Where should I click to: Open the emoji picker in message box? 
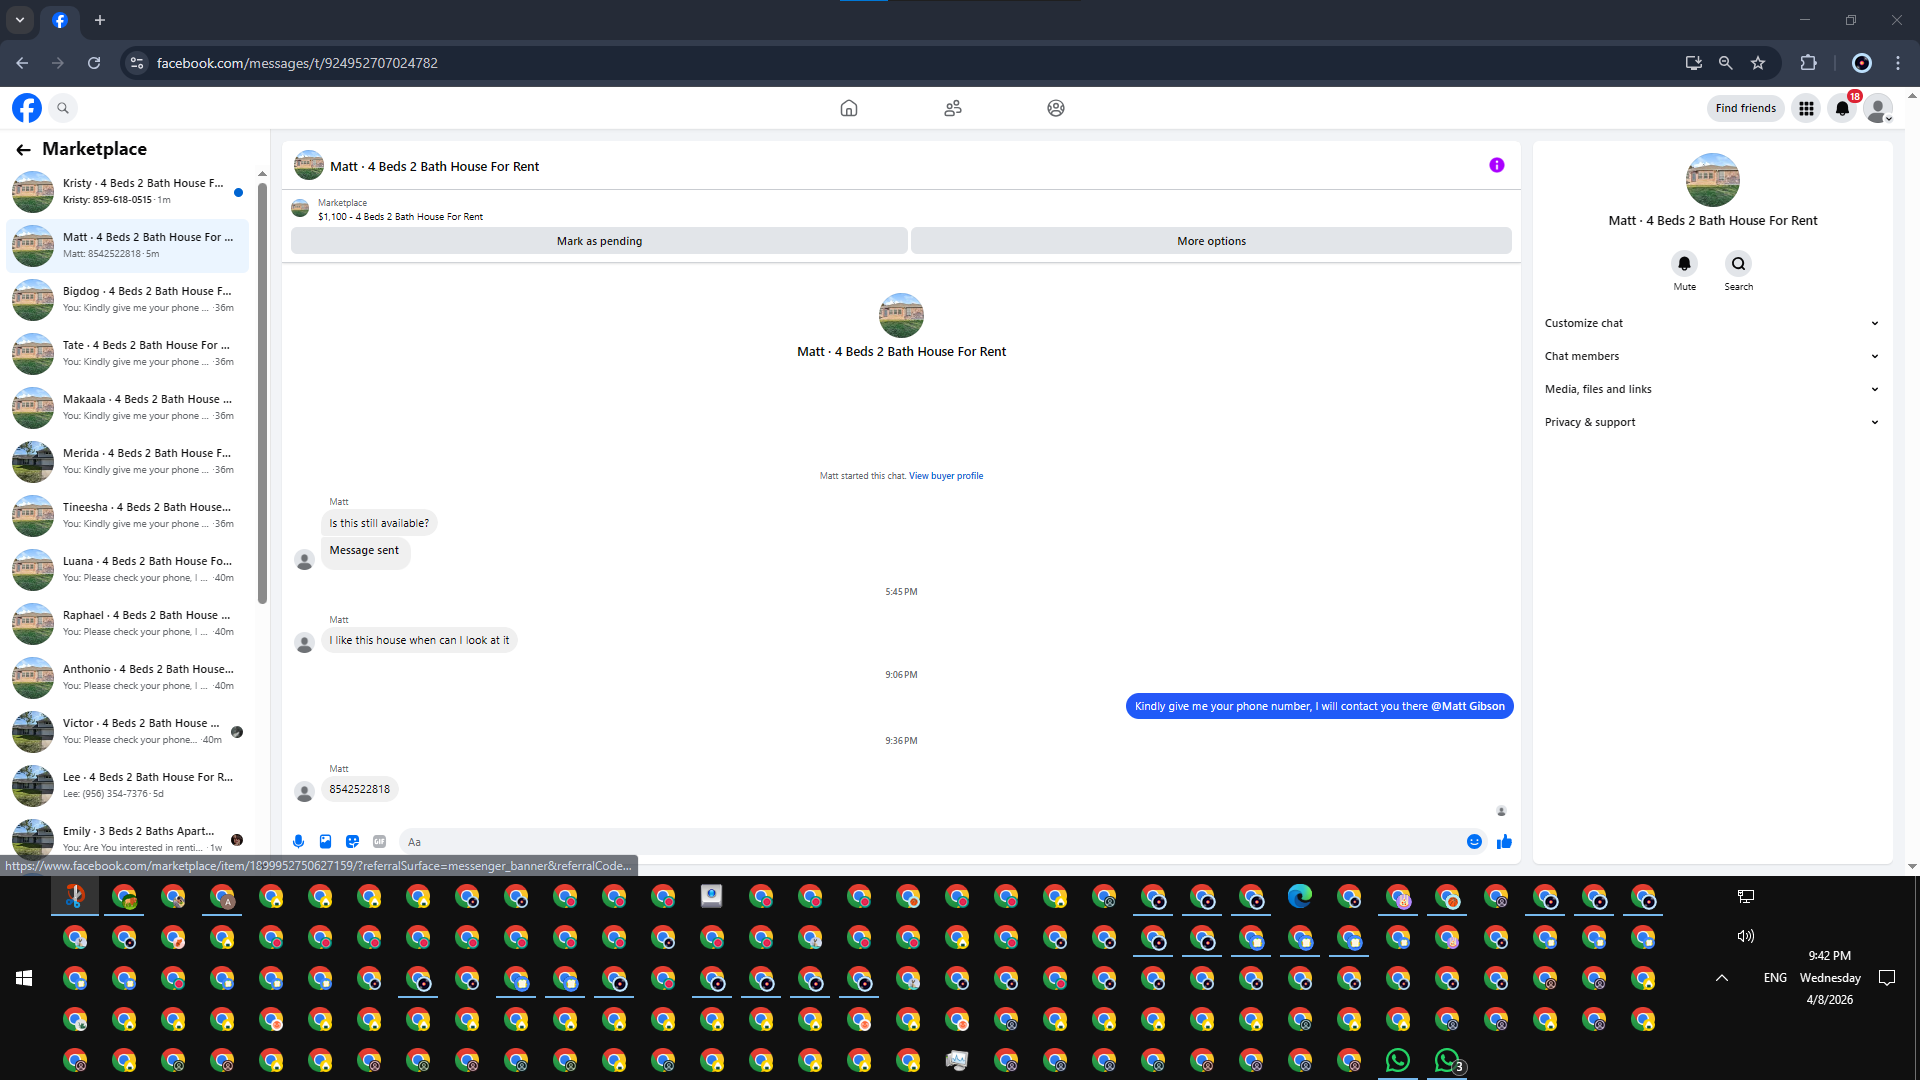tap(1474, 842)
